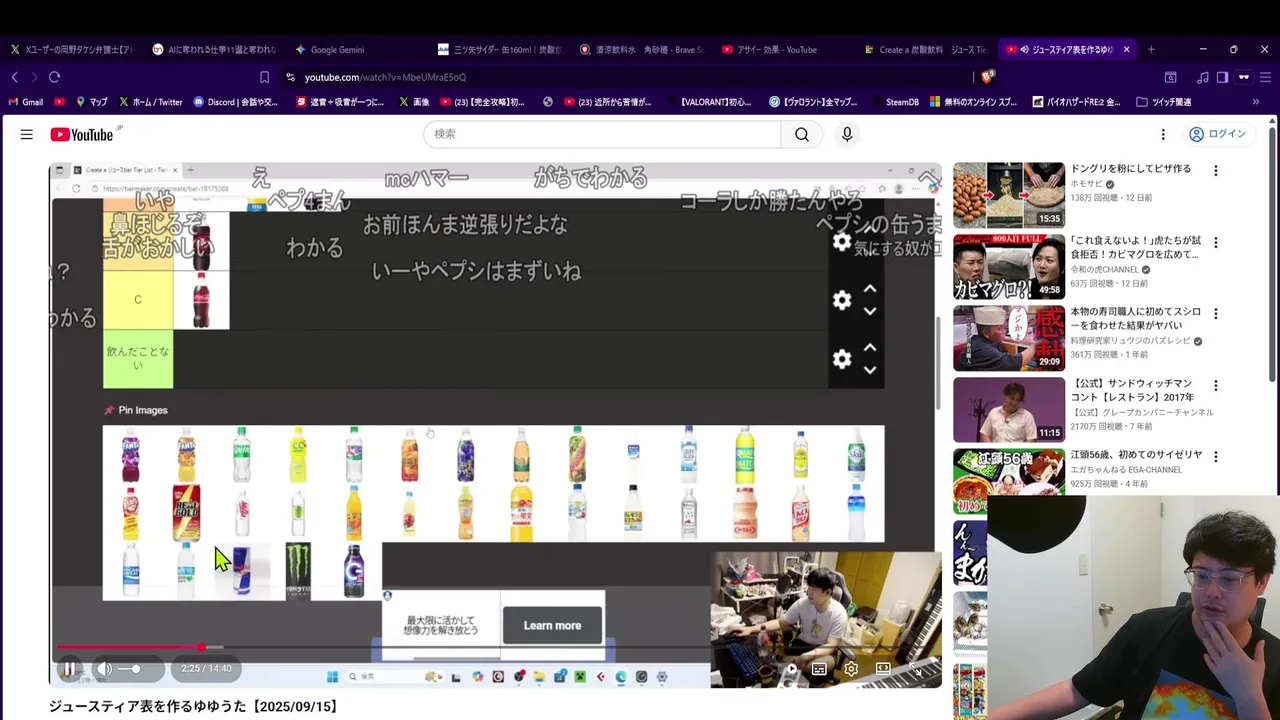The image size is (1280, 720).
Task: Open options menu for ドングリ video
Action: (1216, 171)
